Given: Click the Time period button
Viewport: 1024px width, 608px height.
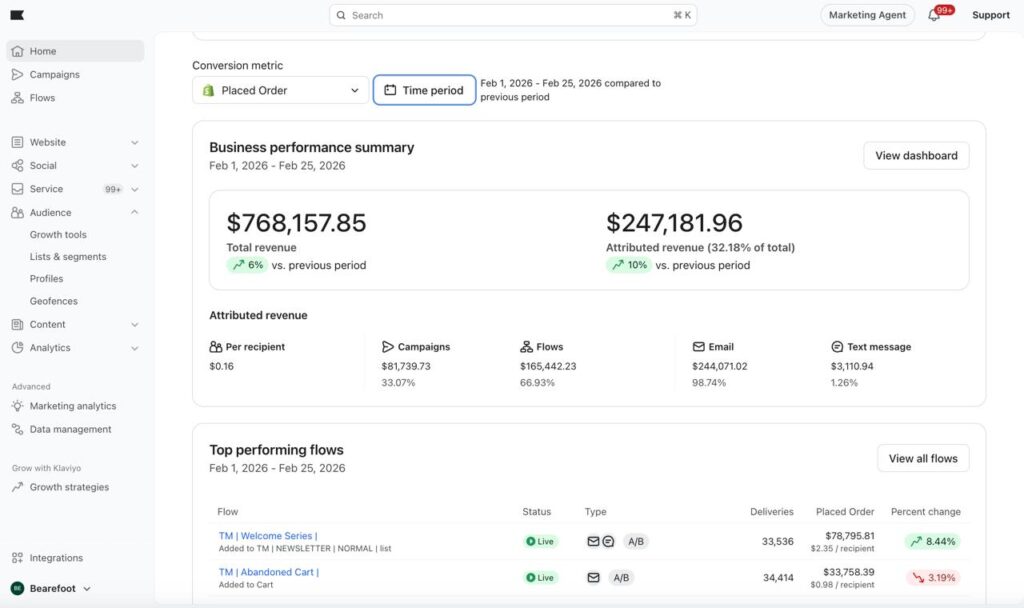Looking at the screenshot, I should coord(424,90).
